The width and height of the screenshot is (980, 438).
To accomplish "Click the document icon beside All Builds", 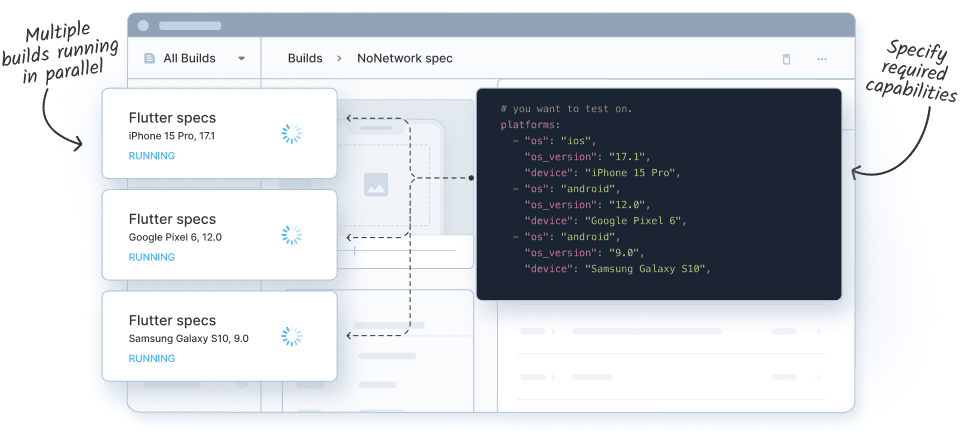I will pyautogui.click(x=149, y=58).
